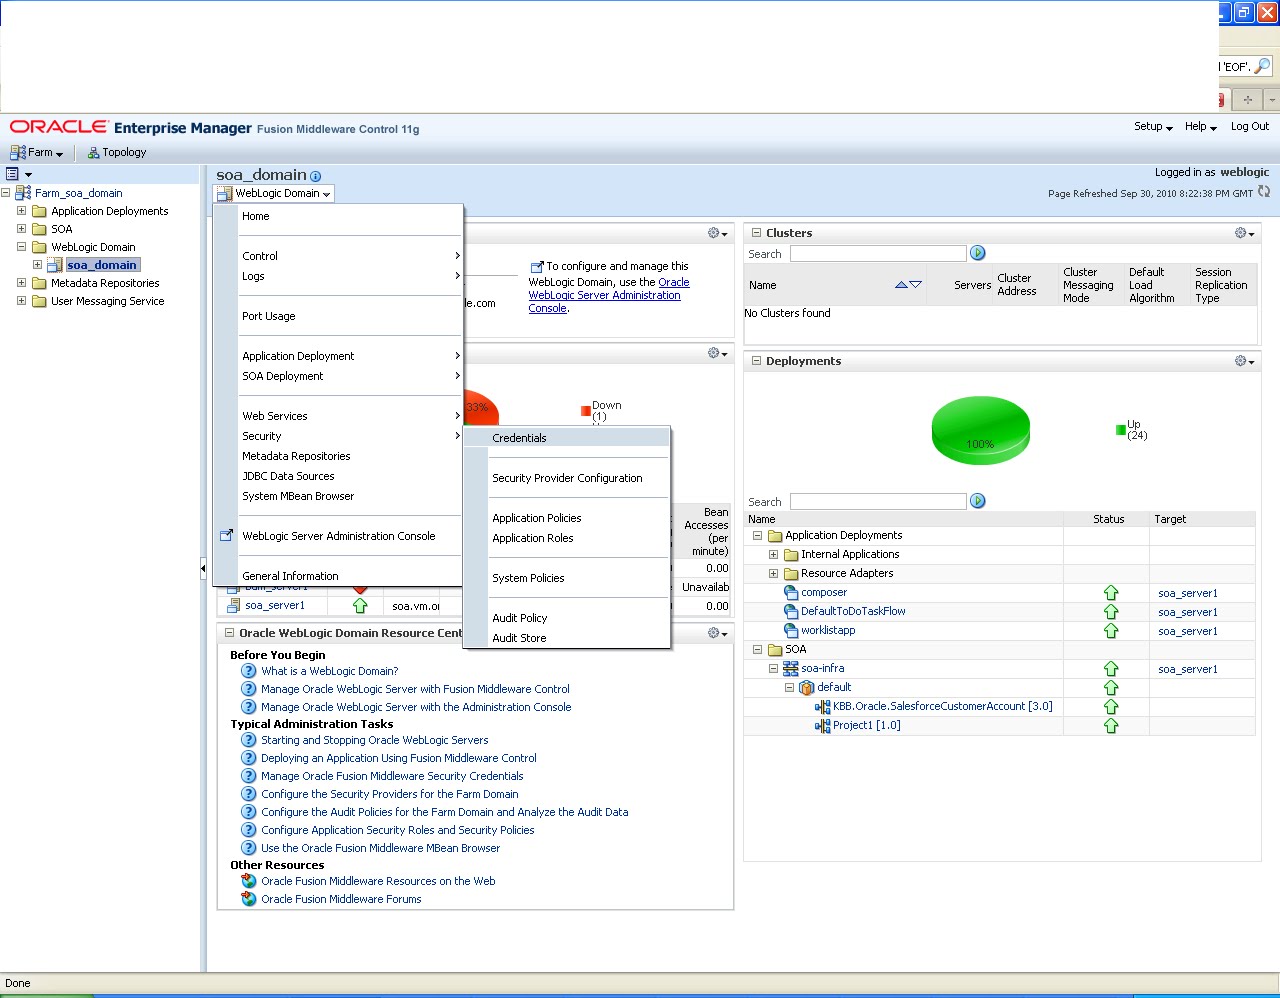Image resolution: width=1280 pixels, height=998 pixels.
Task: Expand the Application Deployments tree node
Action: [21, 211]
